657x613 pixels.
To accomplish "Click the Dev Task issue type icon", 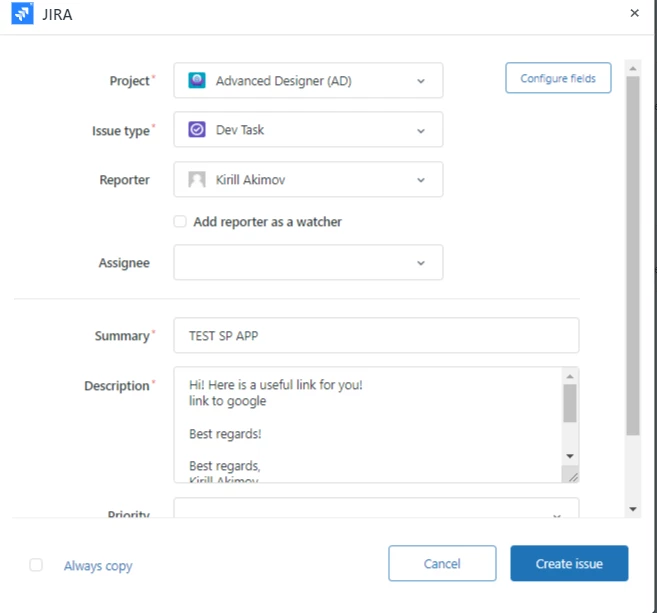I will [x=197, y=129].
